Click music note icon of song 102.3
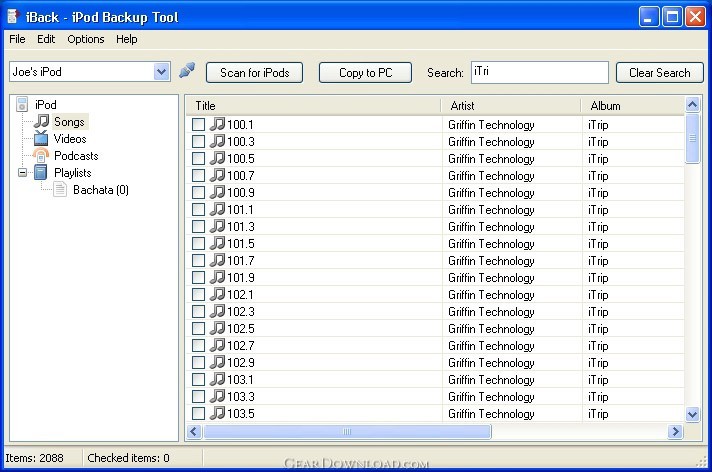712x472 pixels. [218, 311]
